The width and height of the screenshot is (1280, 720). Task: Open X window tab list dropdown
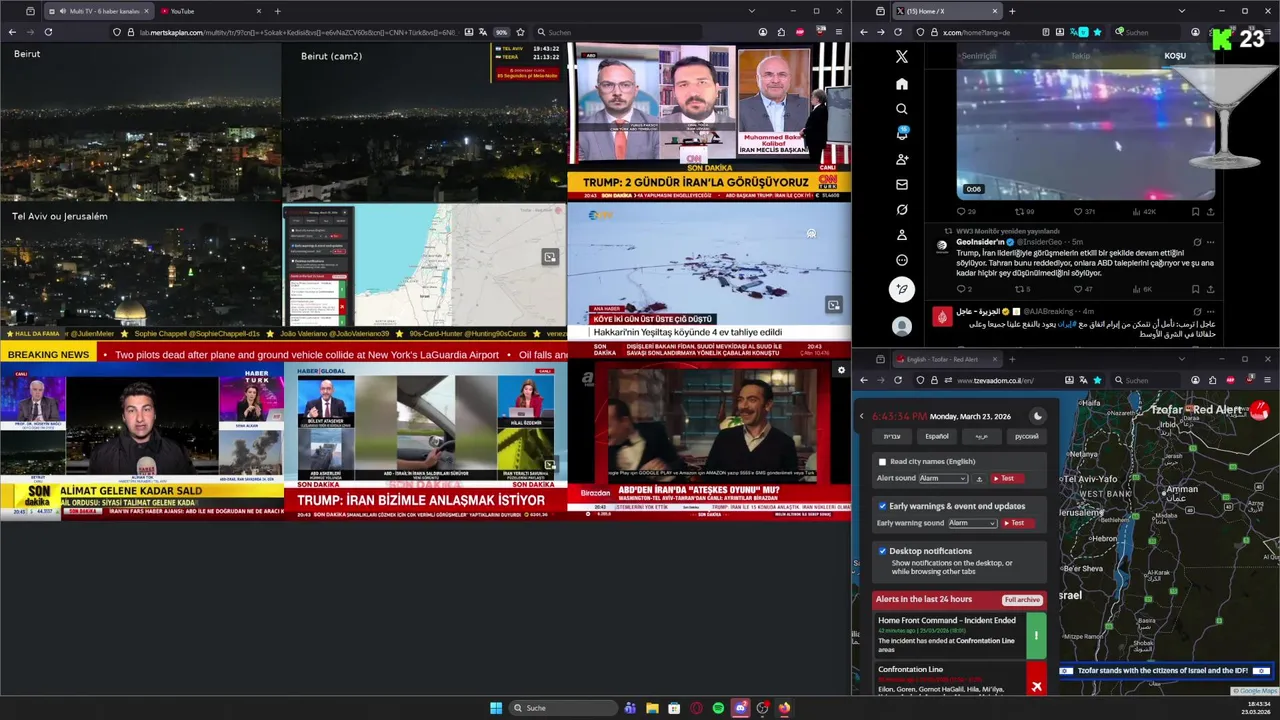(1181, 11)
